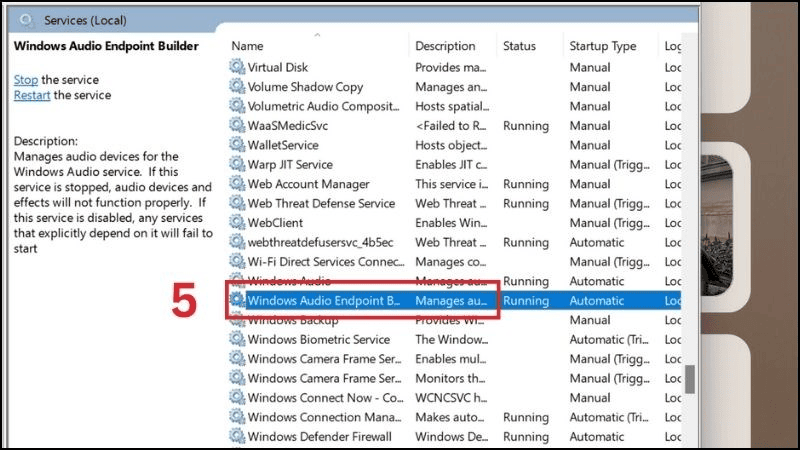Sort services by the Name column header

tap(248, 46)
